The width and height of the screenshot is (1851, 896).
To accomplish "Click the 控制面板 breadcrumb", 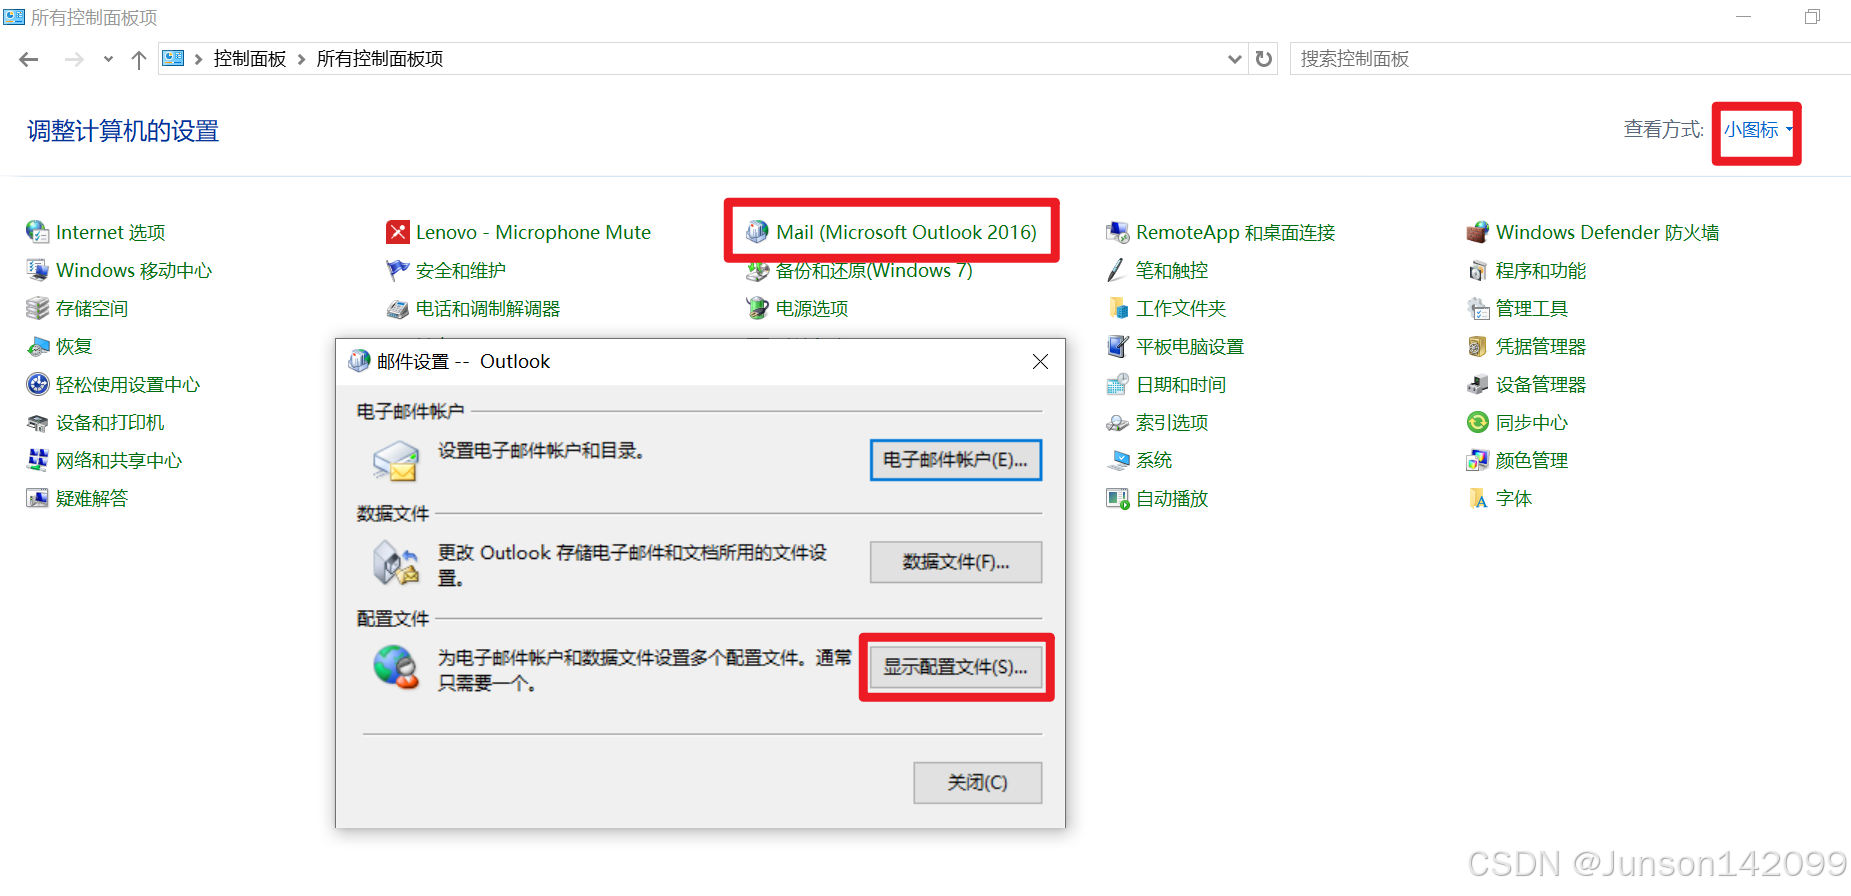I will 250,59.
